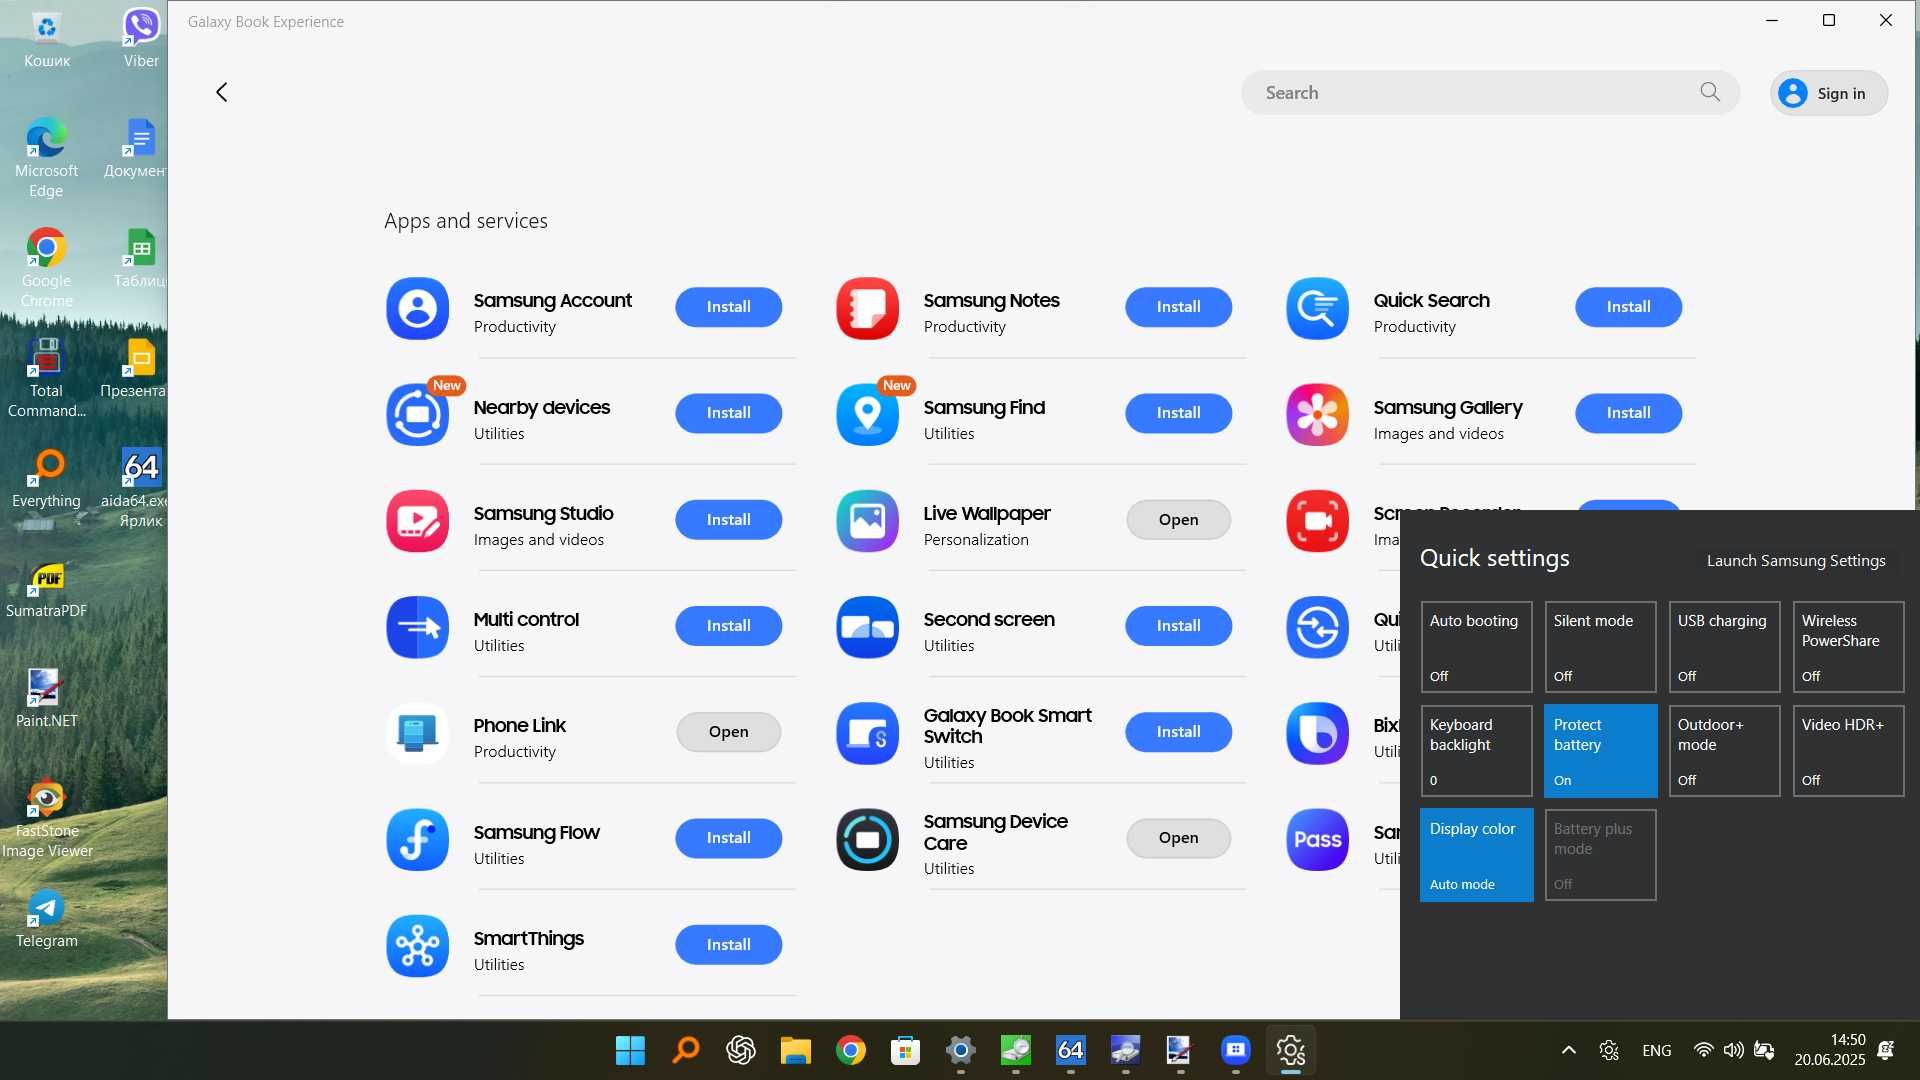The height and width of the screenshot is (1080, 1920).
Task: Install Samsung Studio app
Action: 728,519
